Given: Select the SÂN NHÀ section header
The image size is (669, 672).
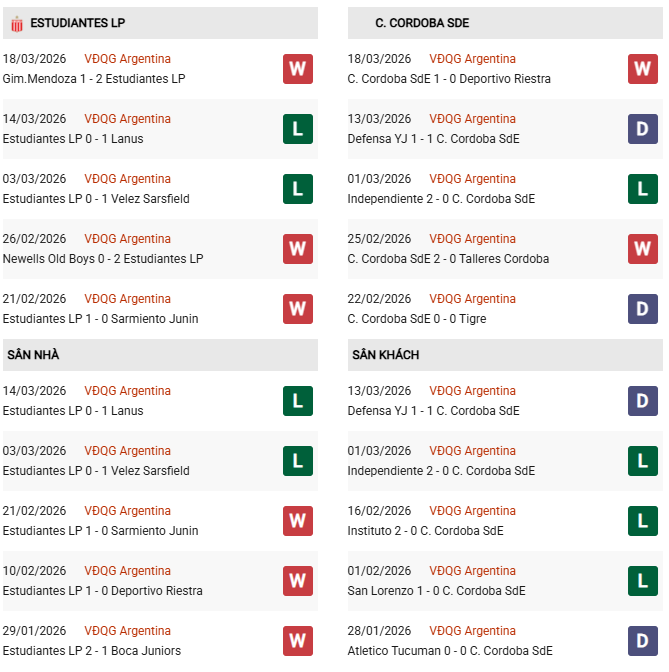Looking at the screenshot, I should (33, 355).
